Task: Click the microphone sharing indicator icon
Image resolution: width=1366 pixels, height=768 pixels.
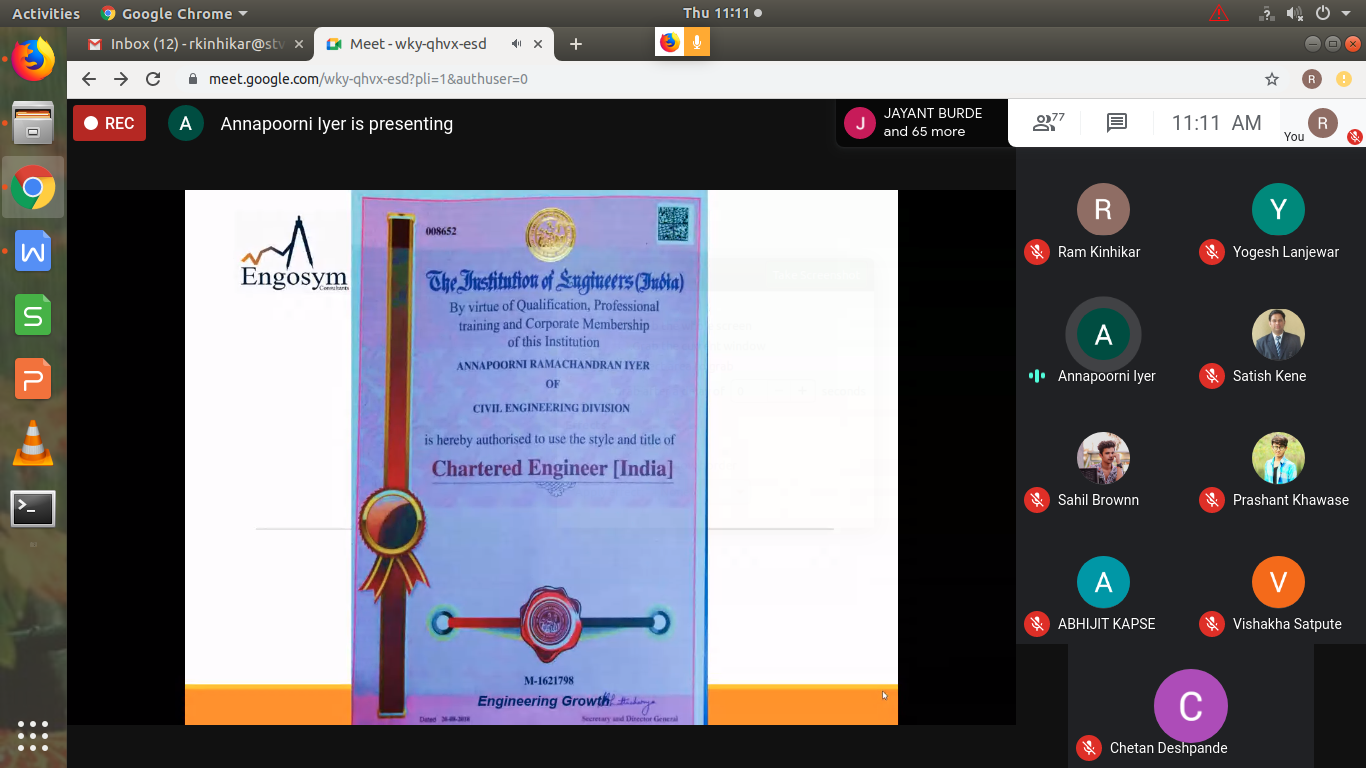Action: [x=697, y=42]
